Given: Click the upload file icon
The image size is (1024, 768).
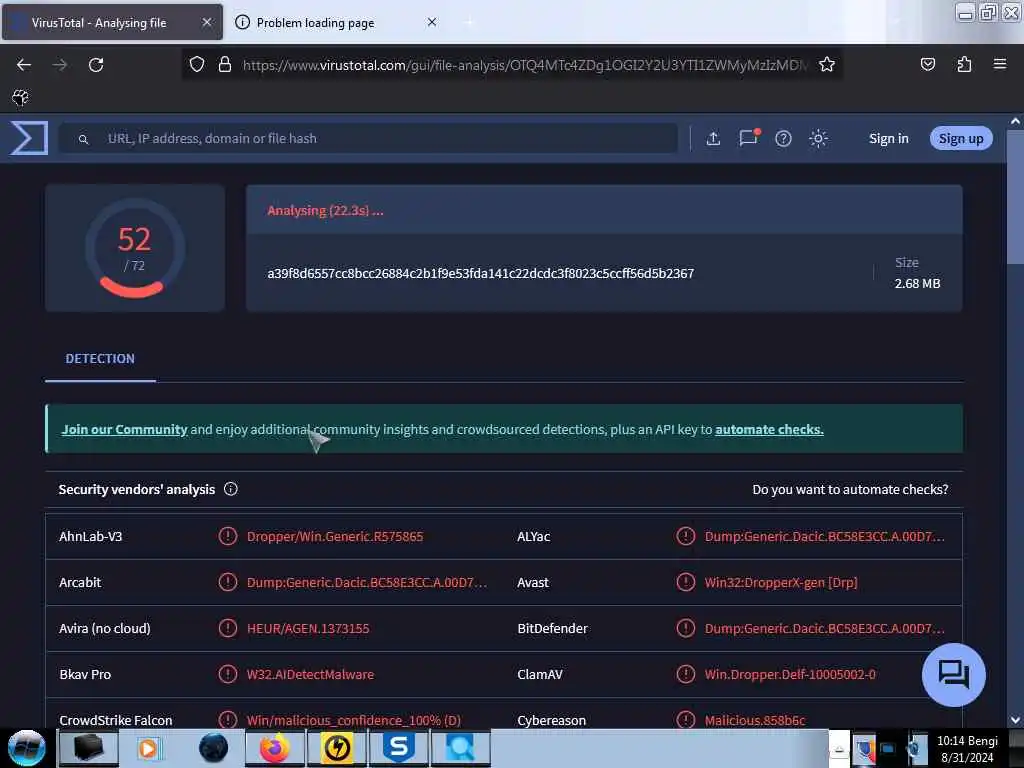Looking at the screenshot, I should click(713, 138).
